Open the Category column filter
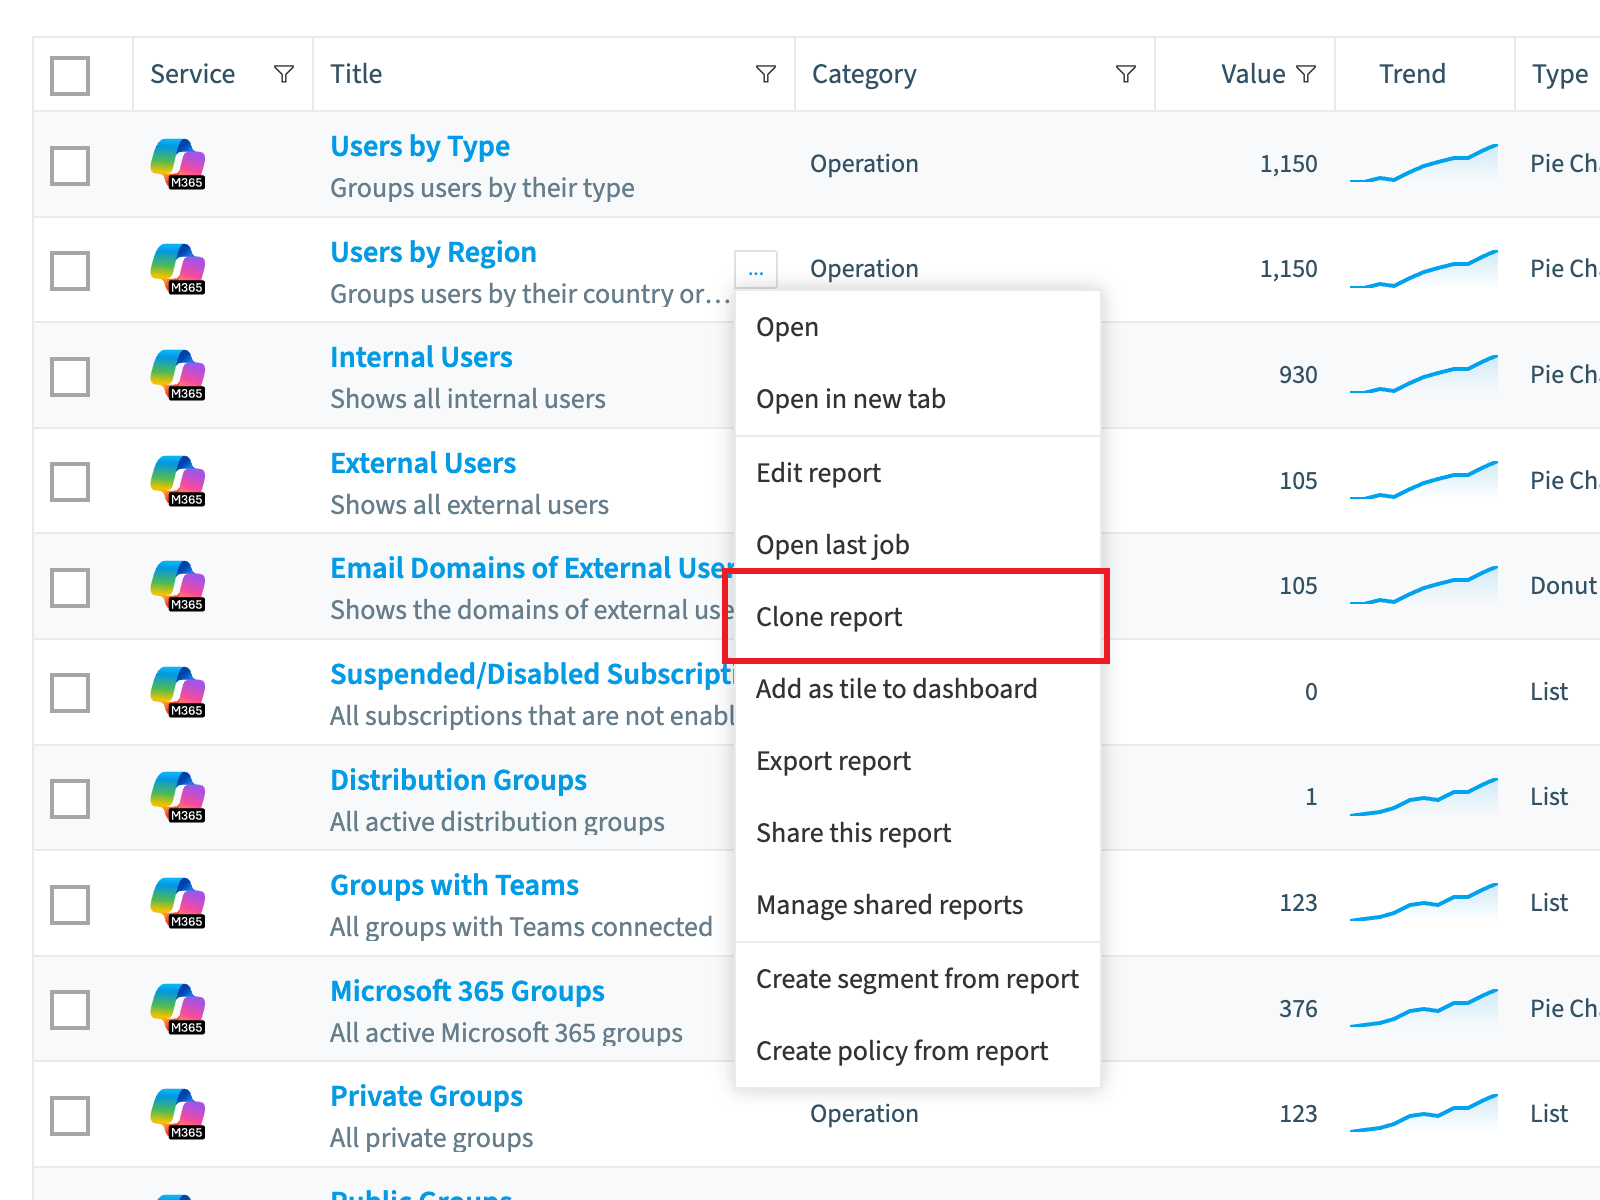The height and width of the screenshot is (1200, 1600). click(1126, 74)
